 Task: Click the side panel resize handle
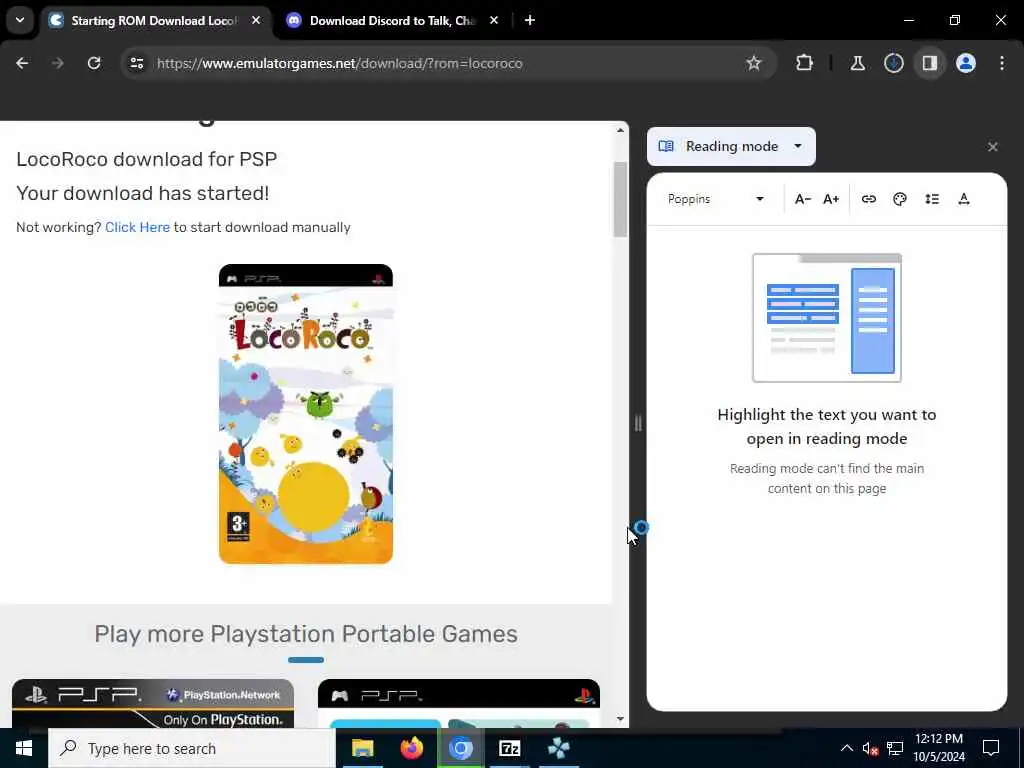pos(638,423)
